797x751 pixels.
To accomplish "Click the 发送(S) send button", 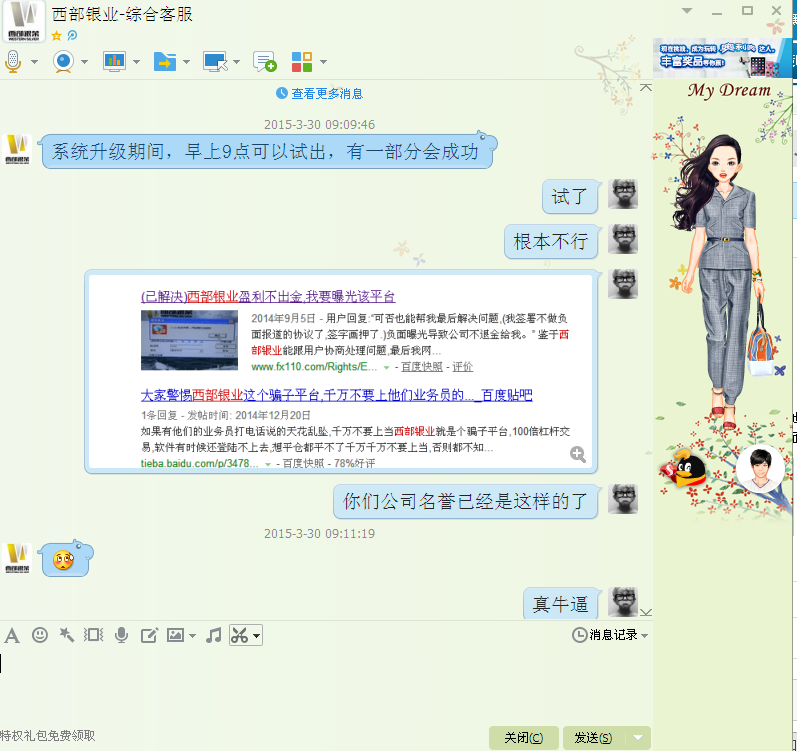I will click(x=593, y=738).
